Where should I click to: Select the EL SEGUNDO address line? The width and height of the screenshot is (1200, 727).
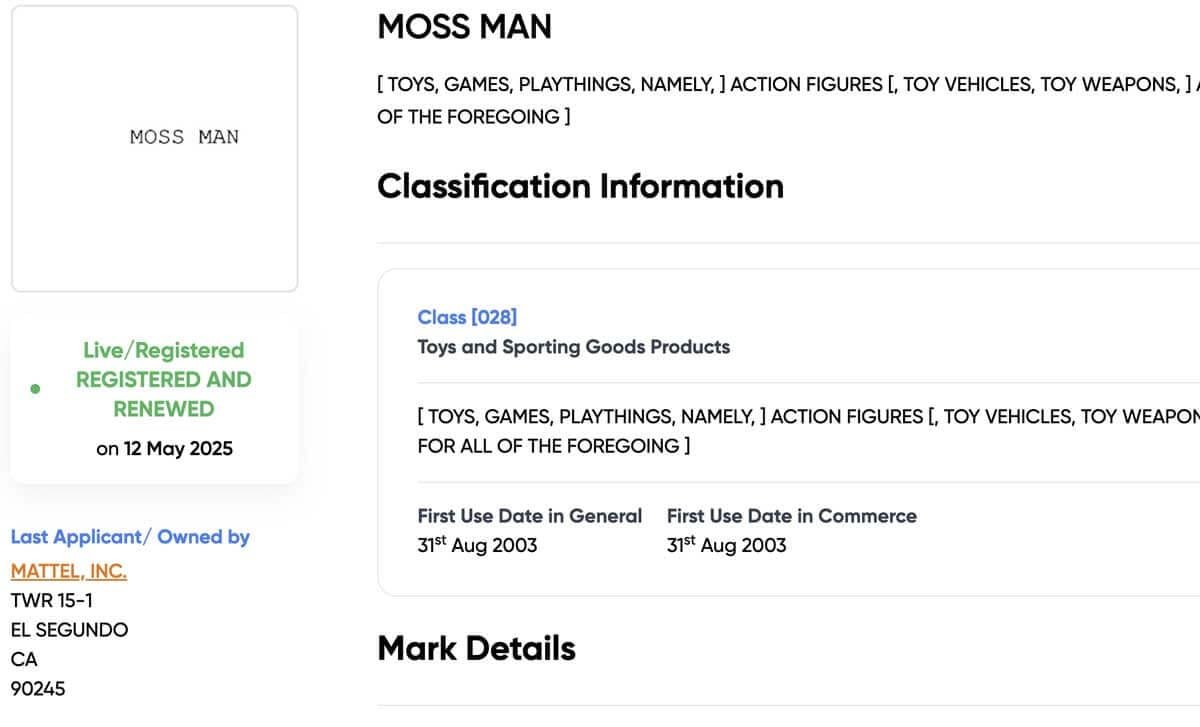pos(68,629)
